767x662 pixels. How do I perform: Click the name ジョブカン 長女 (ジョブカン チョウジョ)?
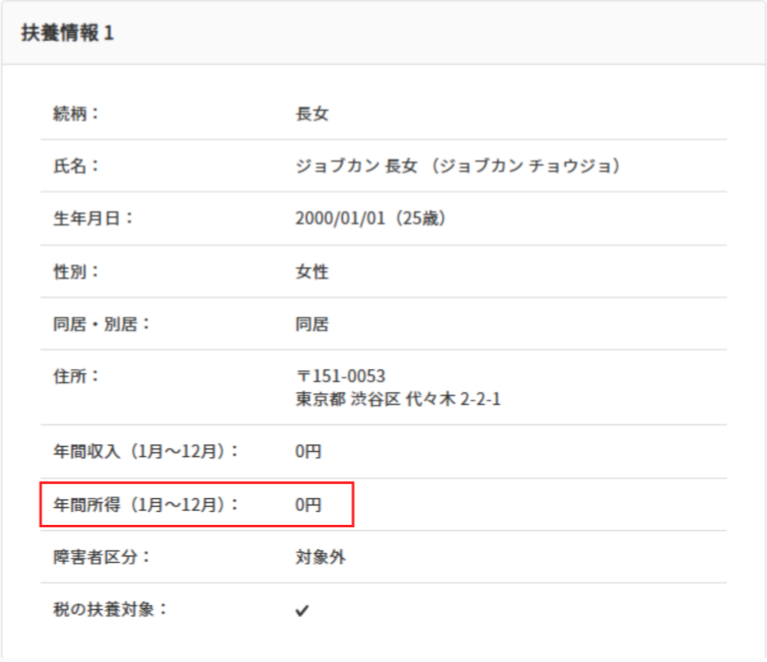tap(459, 166)
